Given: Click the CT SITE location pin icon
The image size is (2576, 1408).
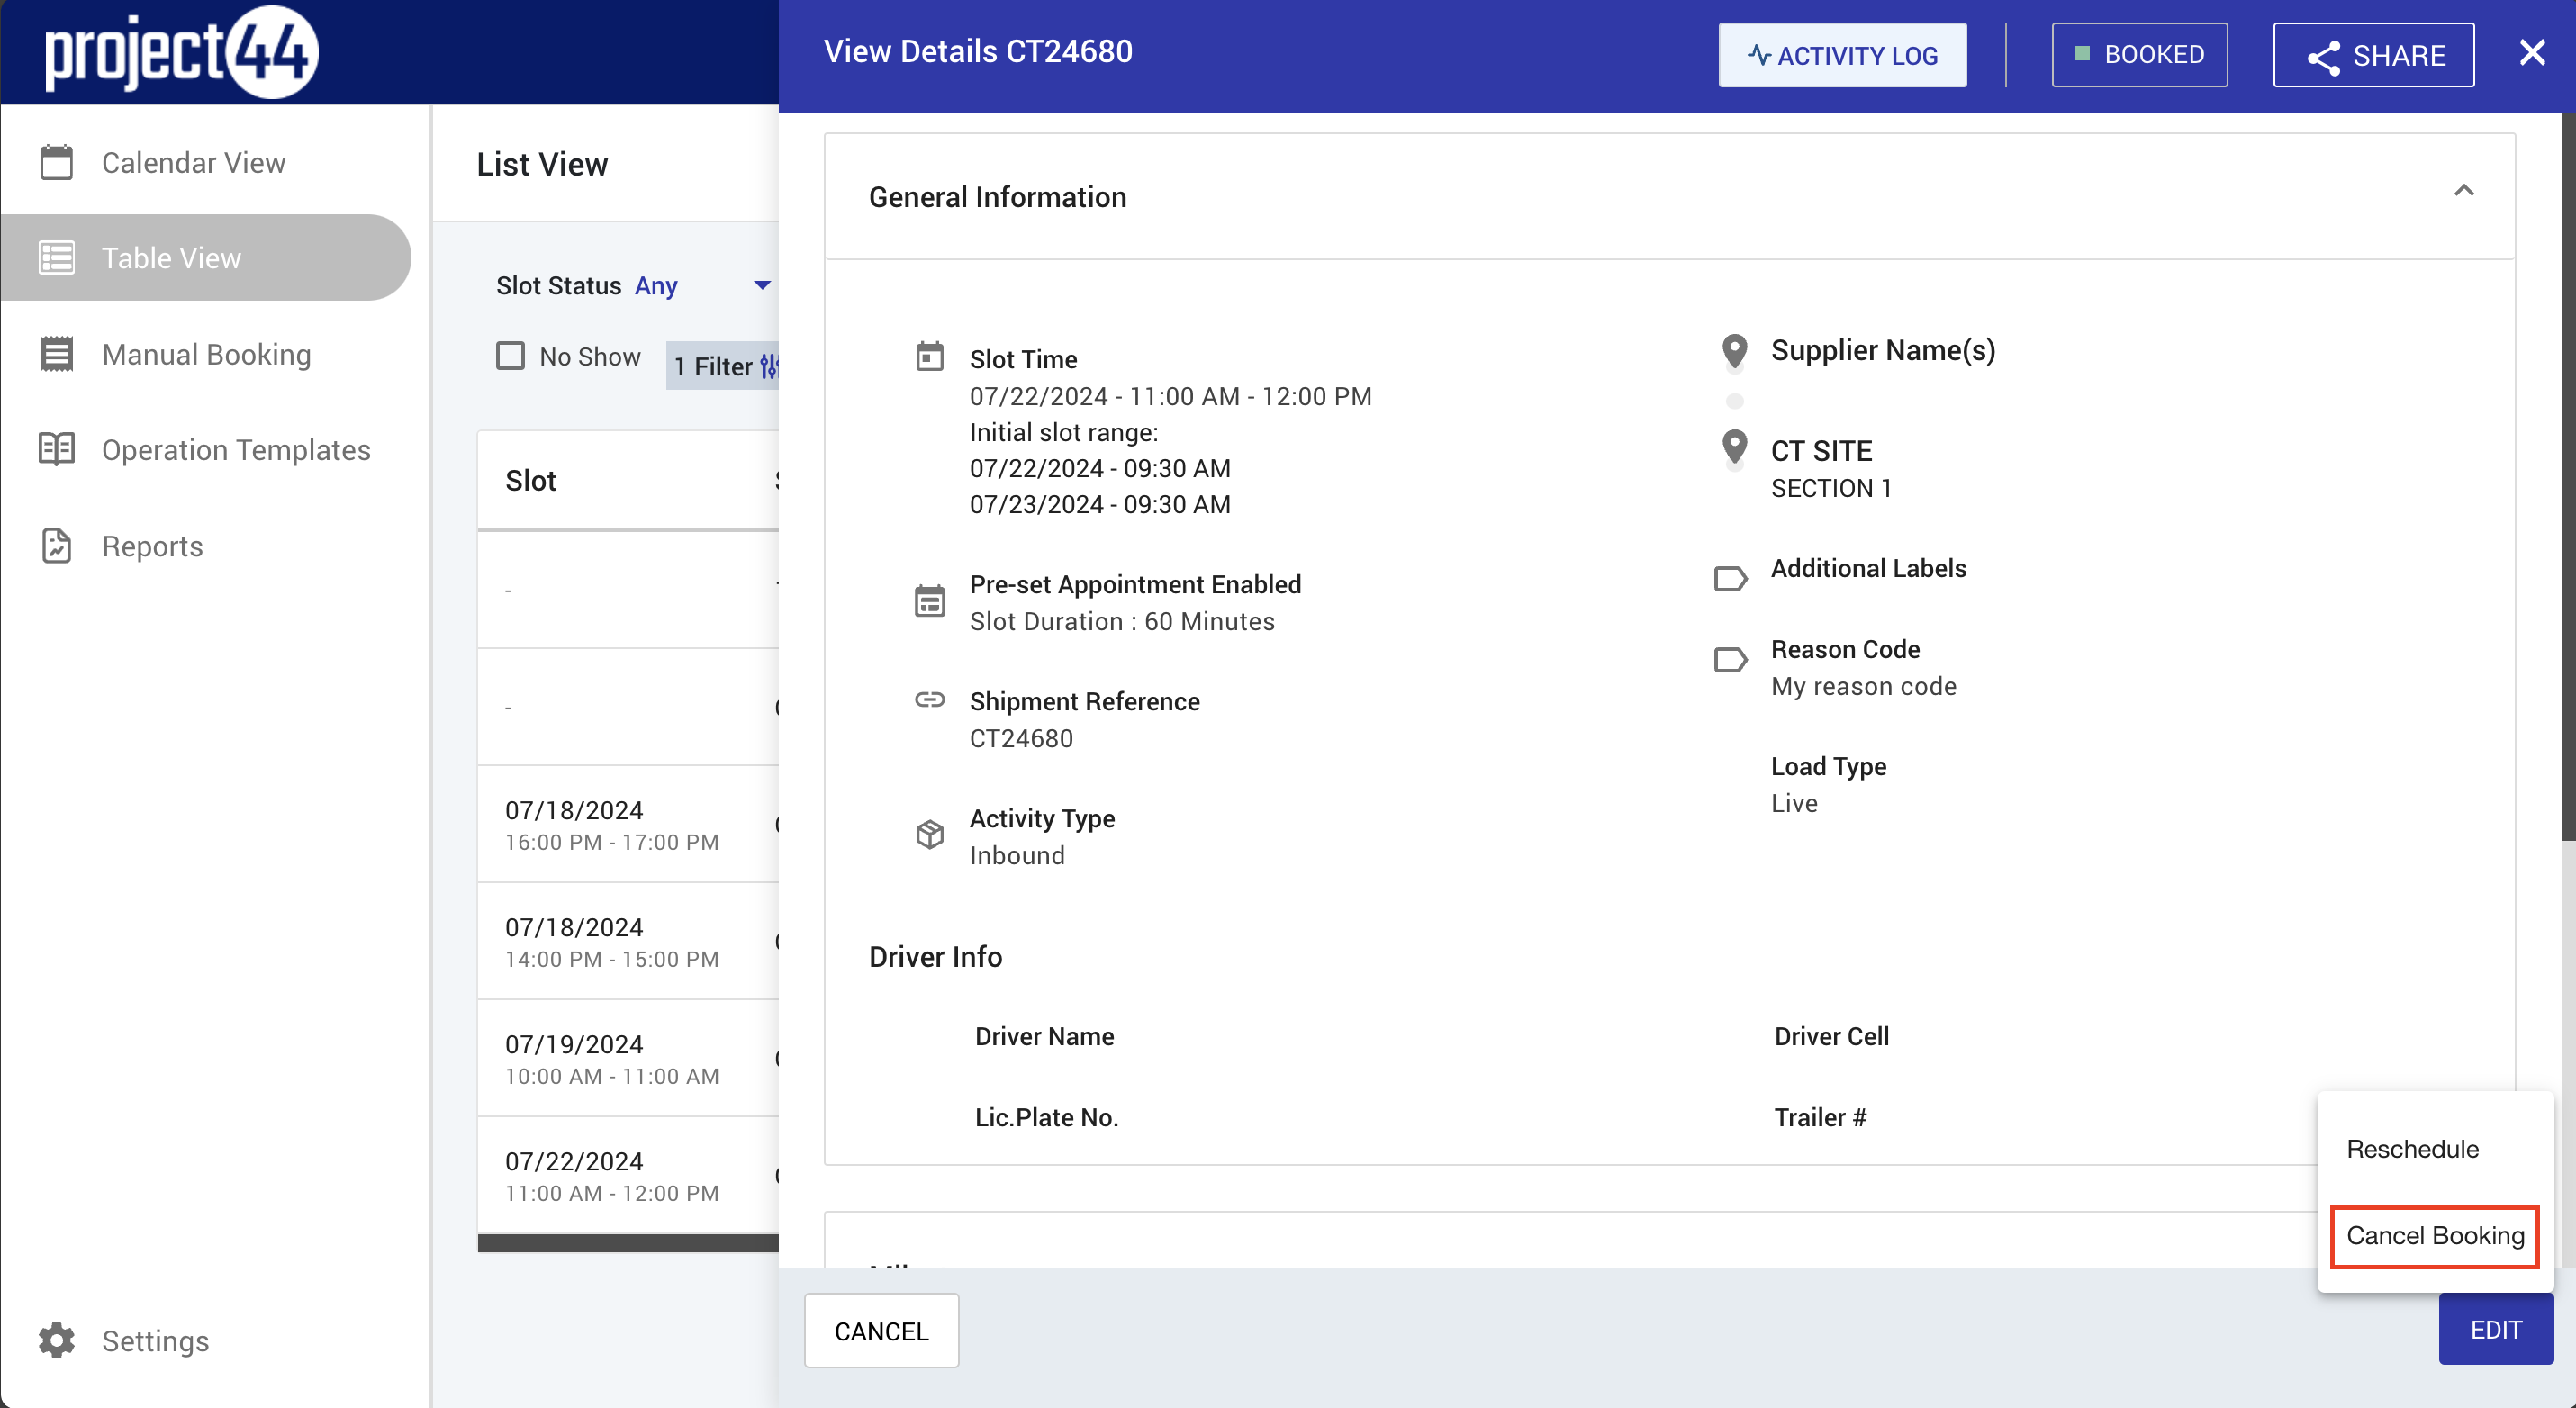Looking at the screenshot, I should tap(1735, 448).
